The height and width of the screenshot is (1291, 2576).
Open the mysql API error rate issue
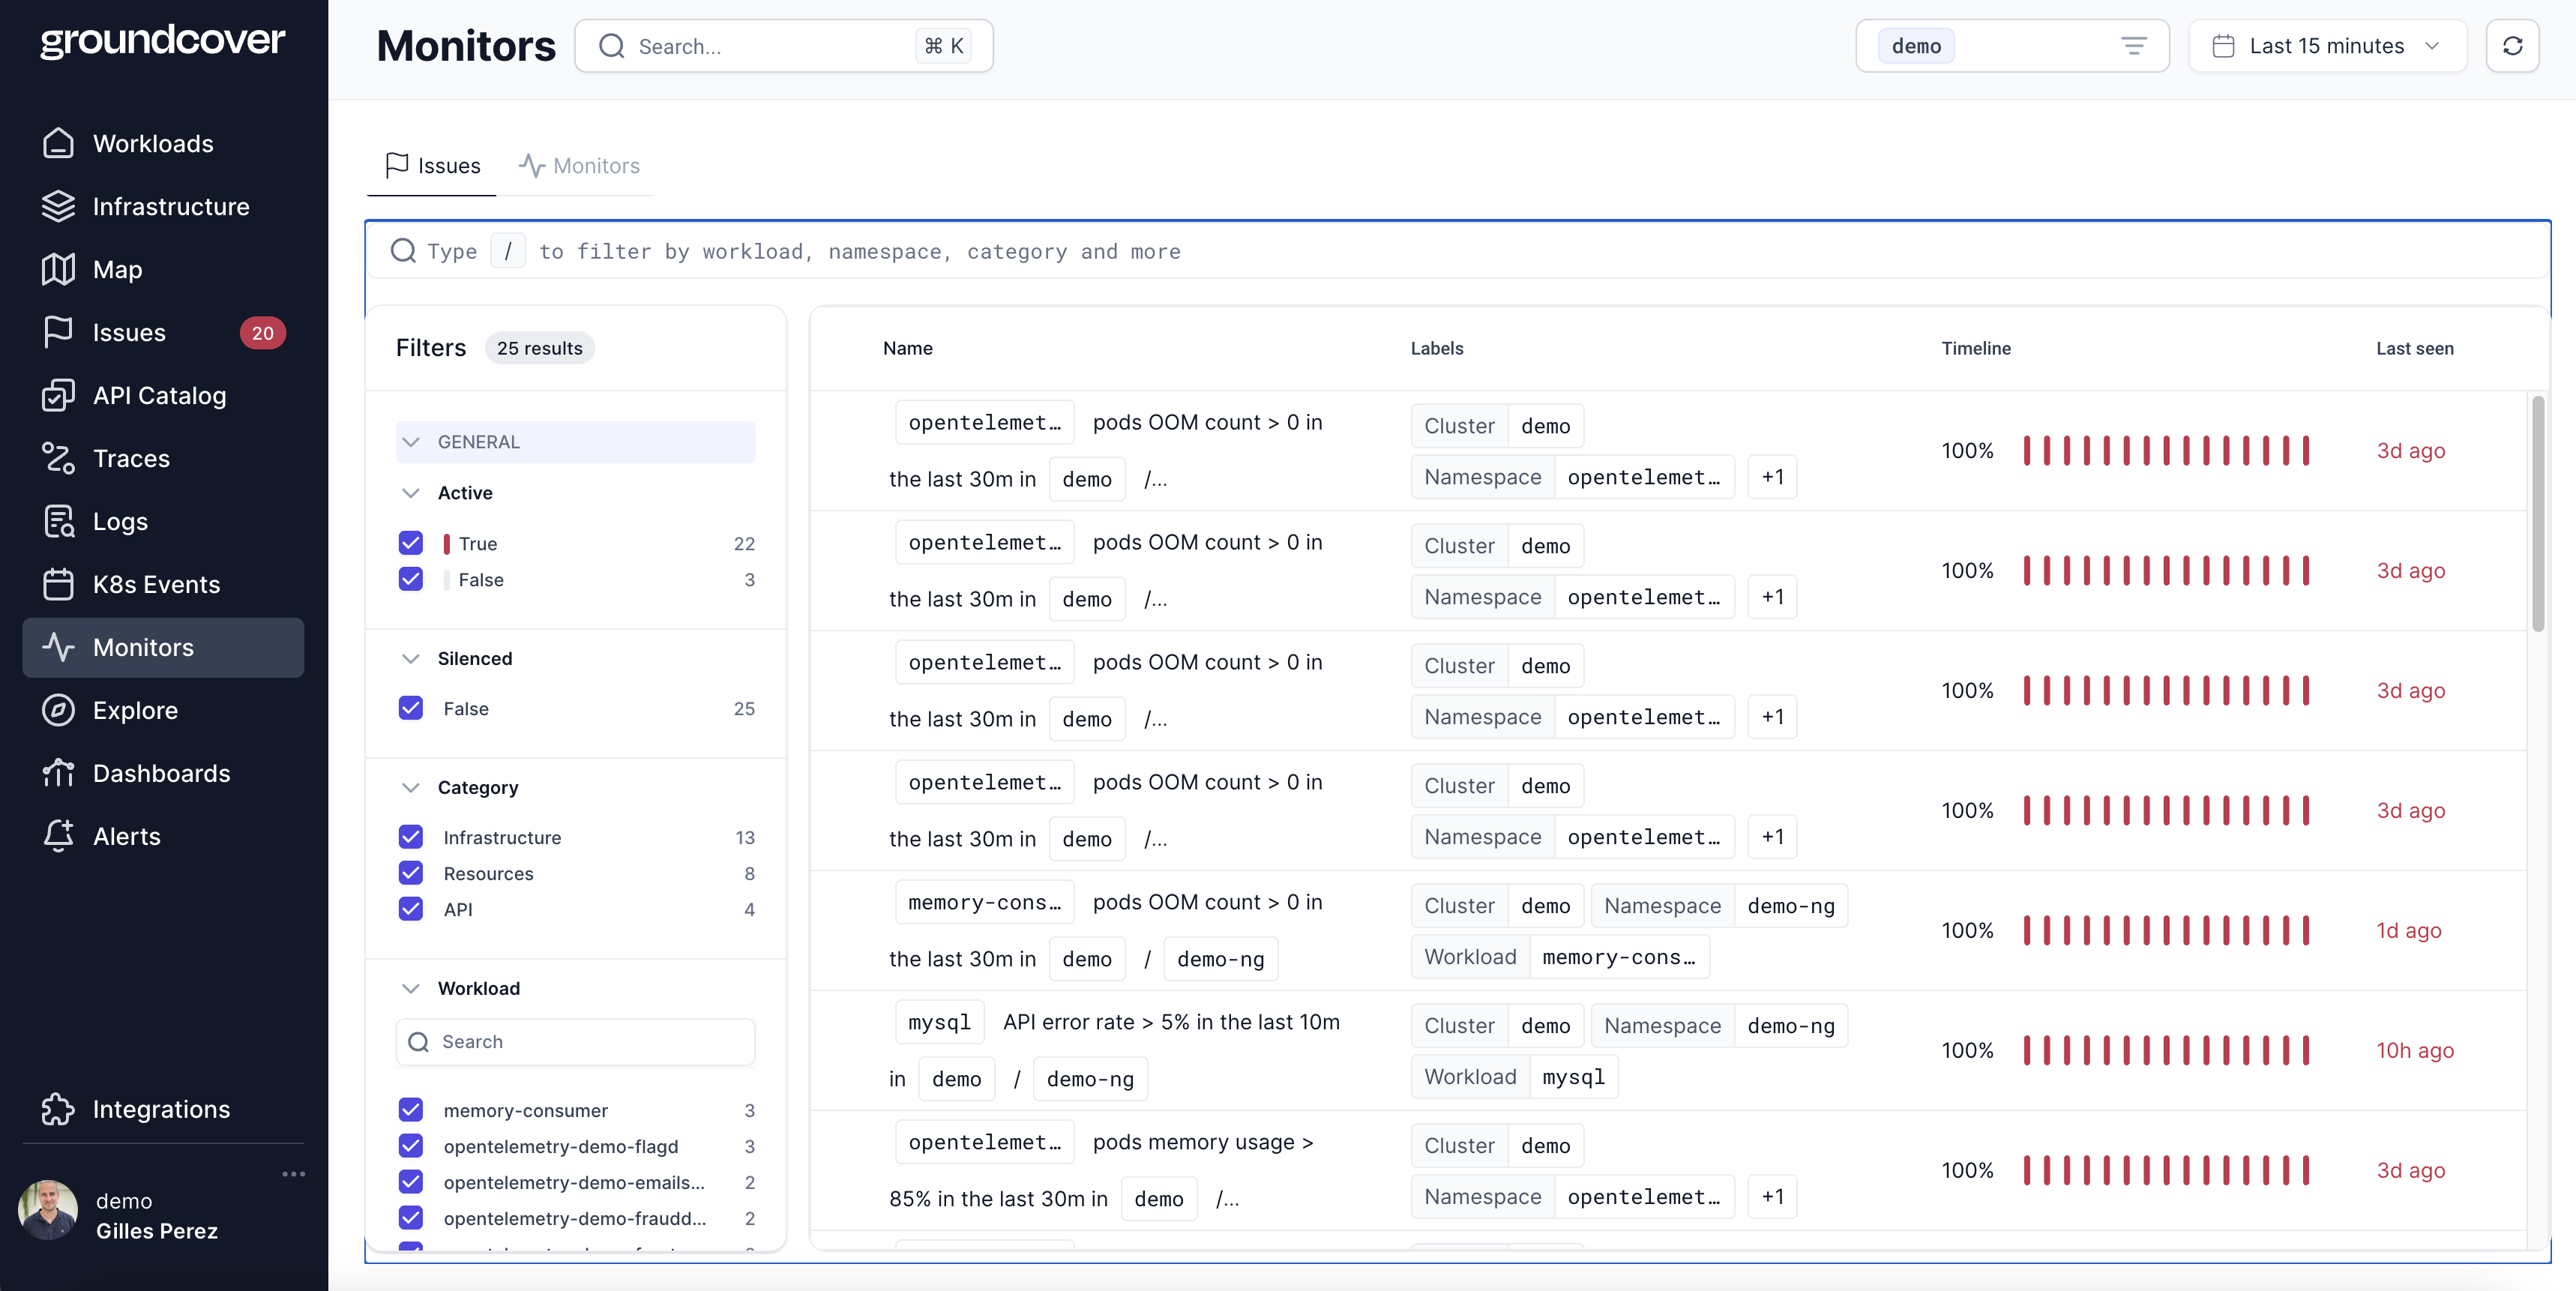[1170, 1022]
